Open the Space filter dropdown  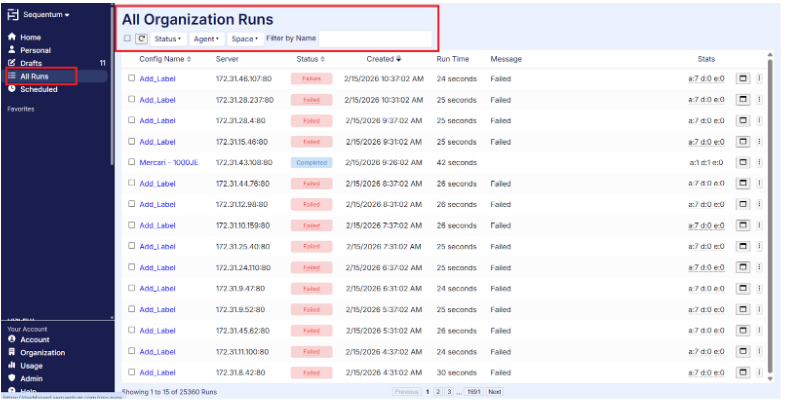point(244,39)
